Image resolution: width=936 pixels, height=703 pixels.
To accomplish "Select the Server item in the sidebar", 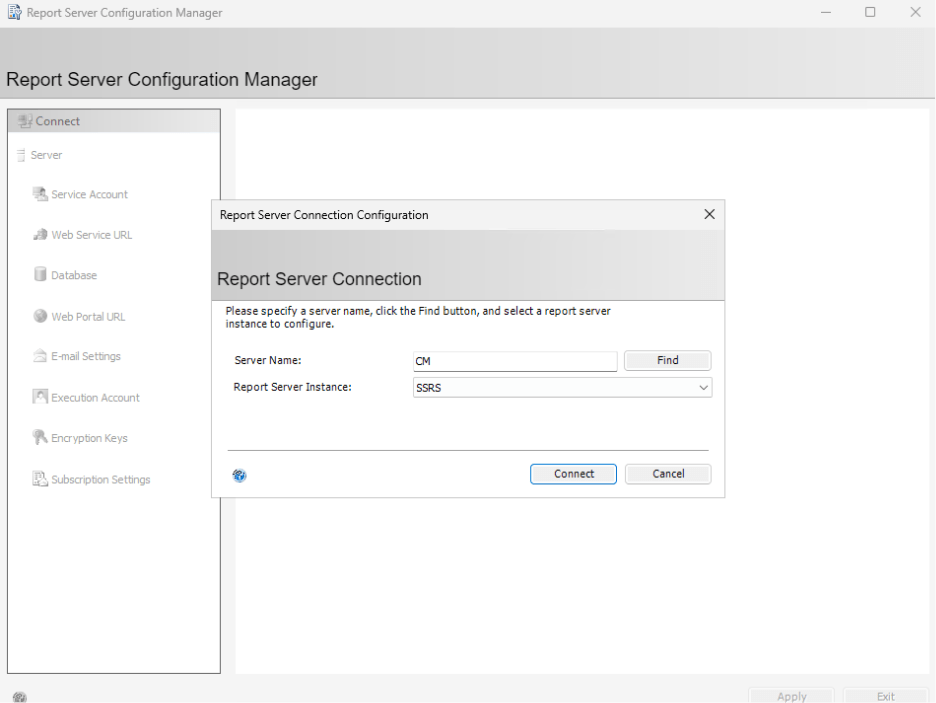I will tap(44, 155).
